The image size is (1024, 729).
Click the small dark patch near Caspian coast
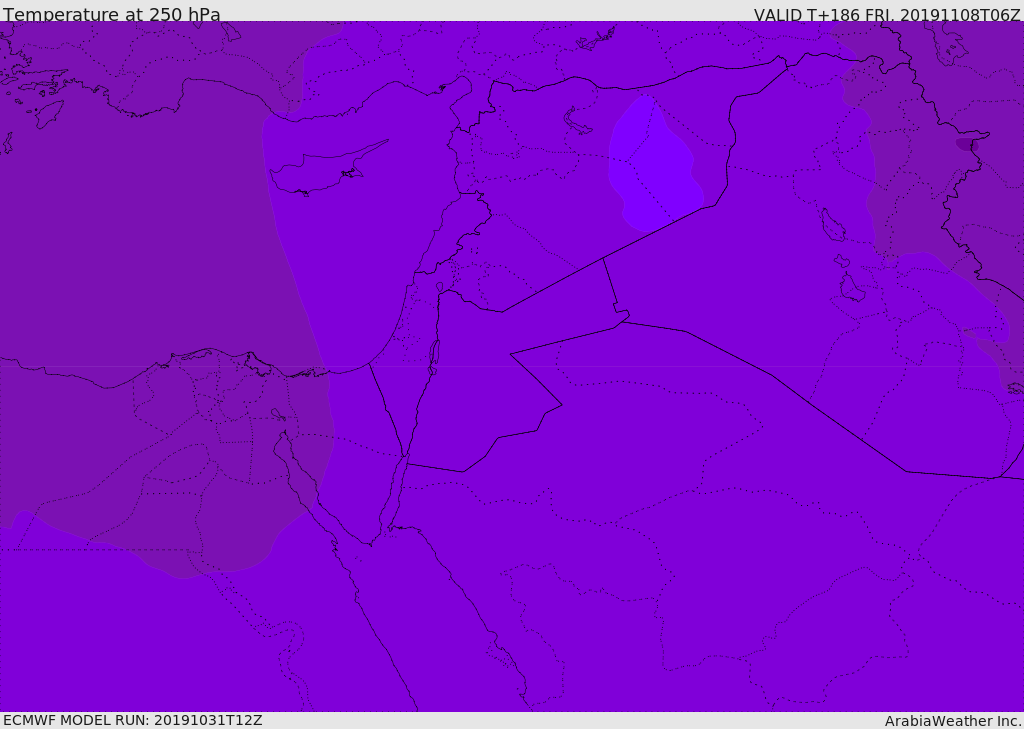point(967,144)
